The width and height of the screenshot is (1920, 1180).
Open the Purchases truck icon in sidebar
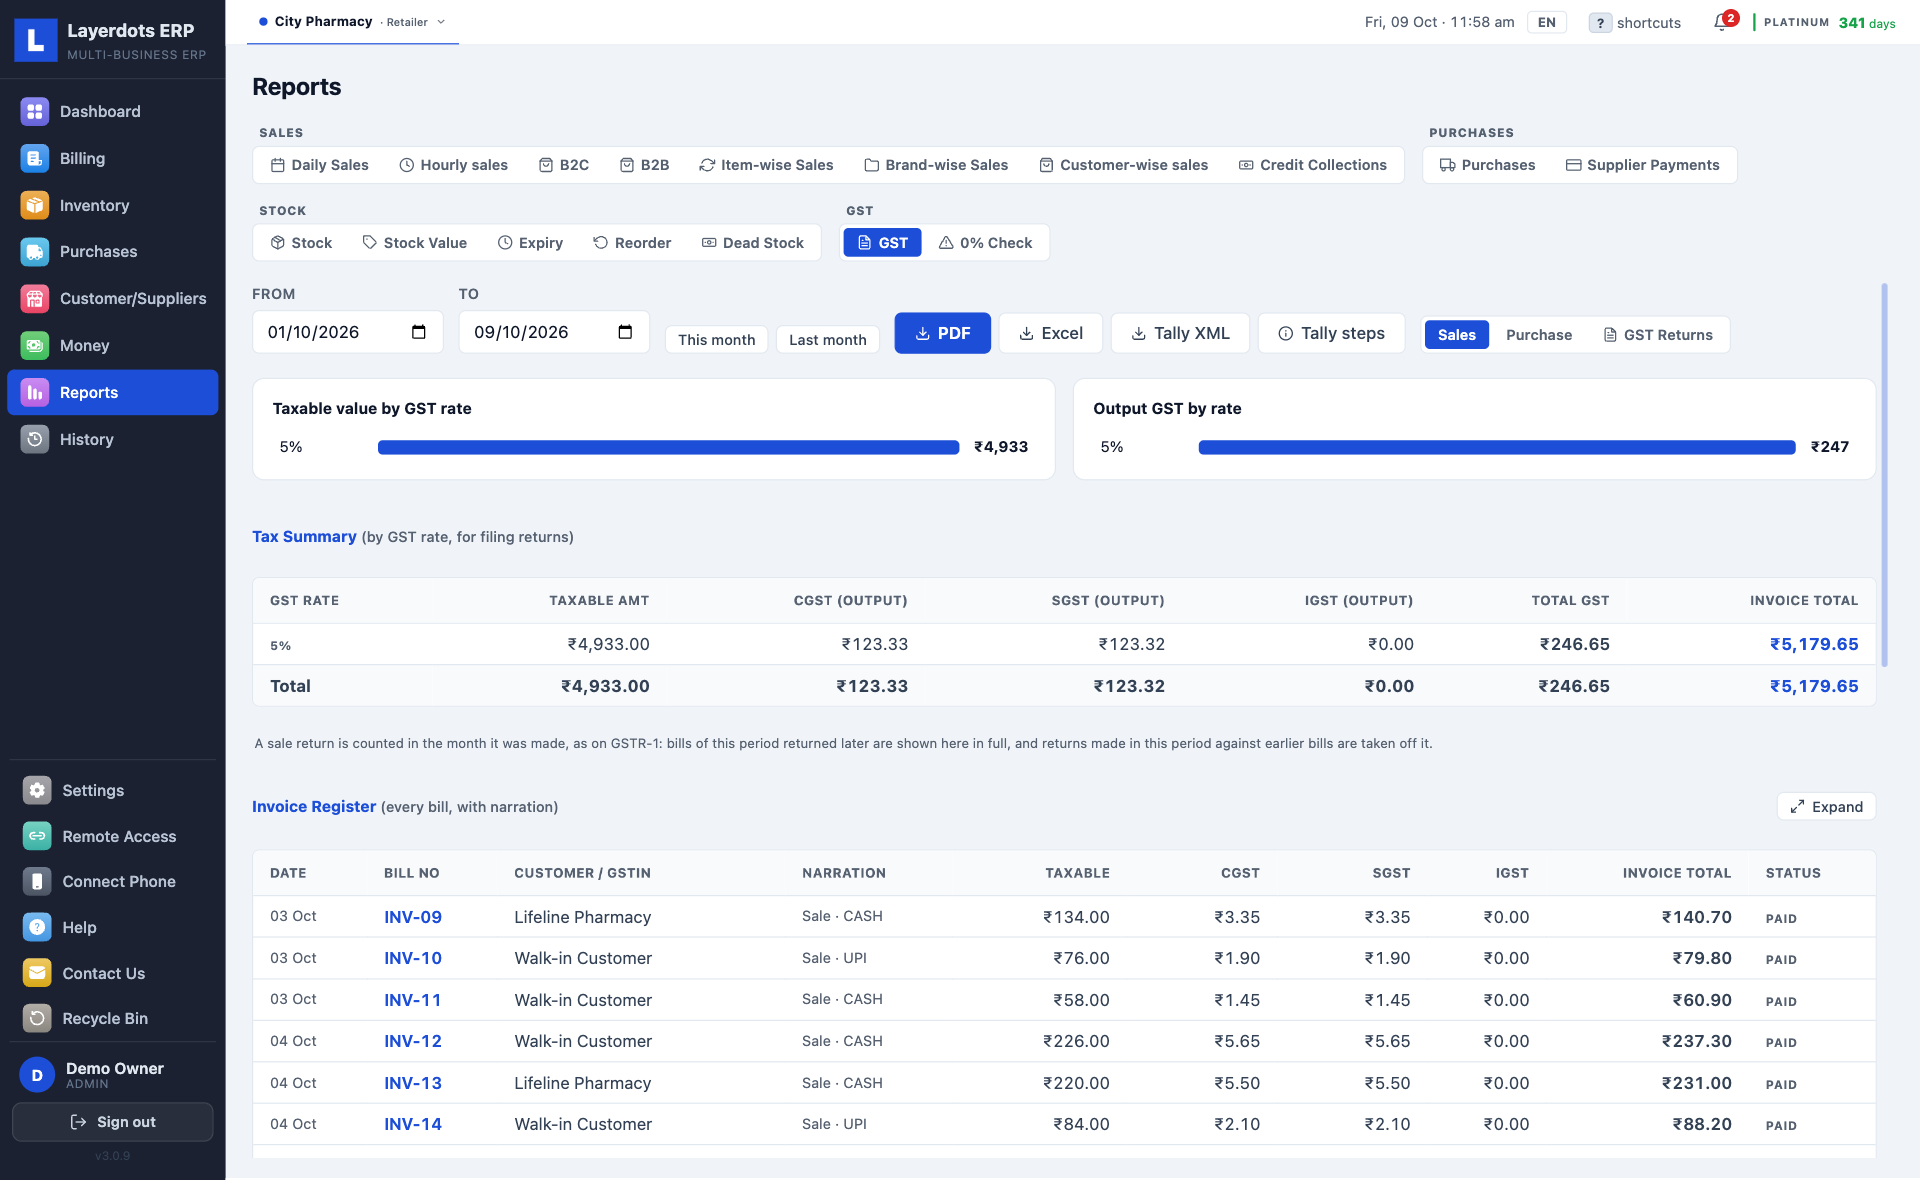(35, 252)
